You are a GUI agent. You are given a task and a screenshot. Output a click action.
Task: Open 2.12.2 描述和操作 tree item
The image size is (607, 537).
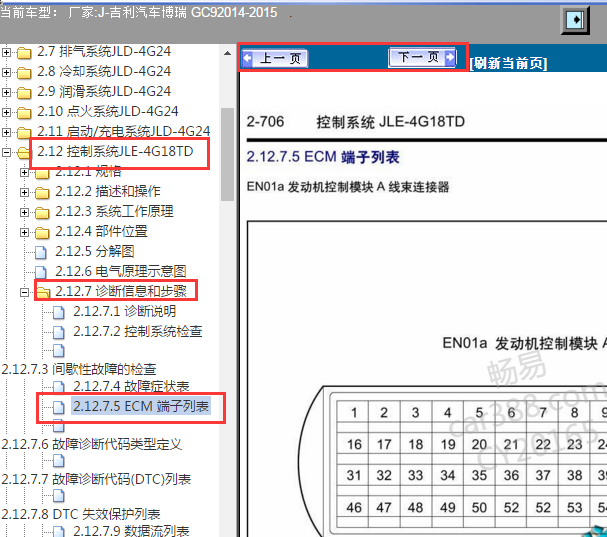click(x=108, y=192)
